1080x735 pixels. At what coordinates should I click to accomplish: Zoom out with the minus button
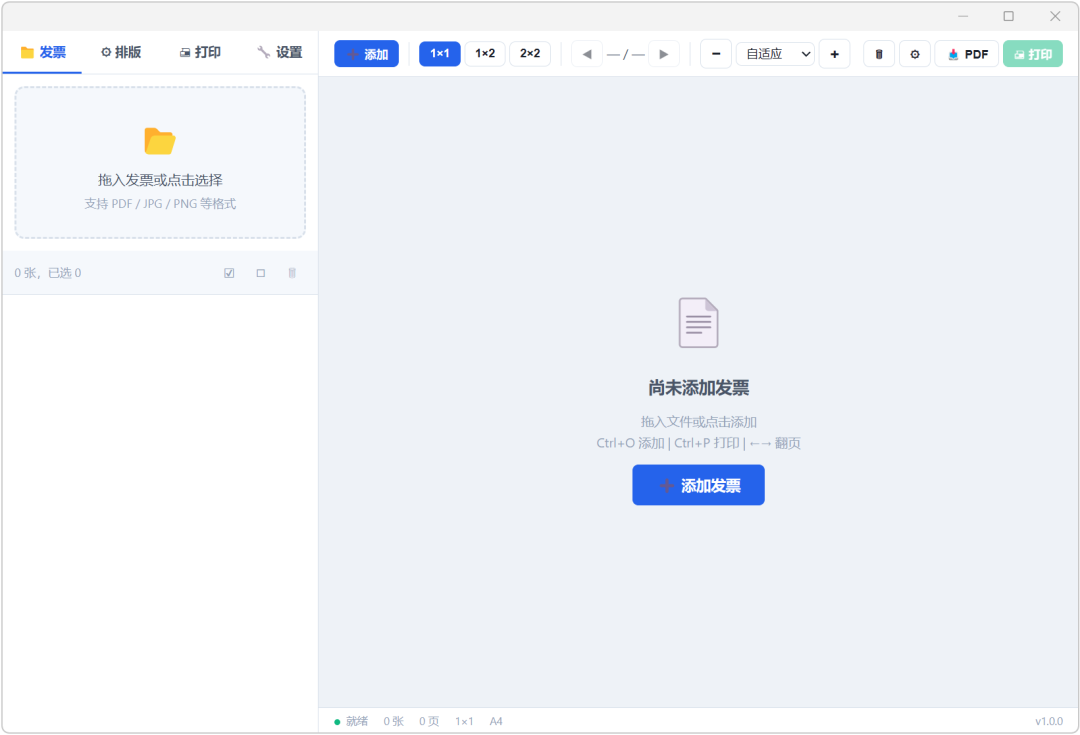coord(716,54)
